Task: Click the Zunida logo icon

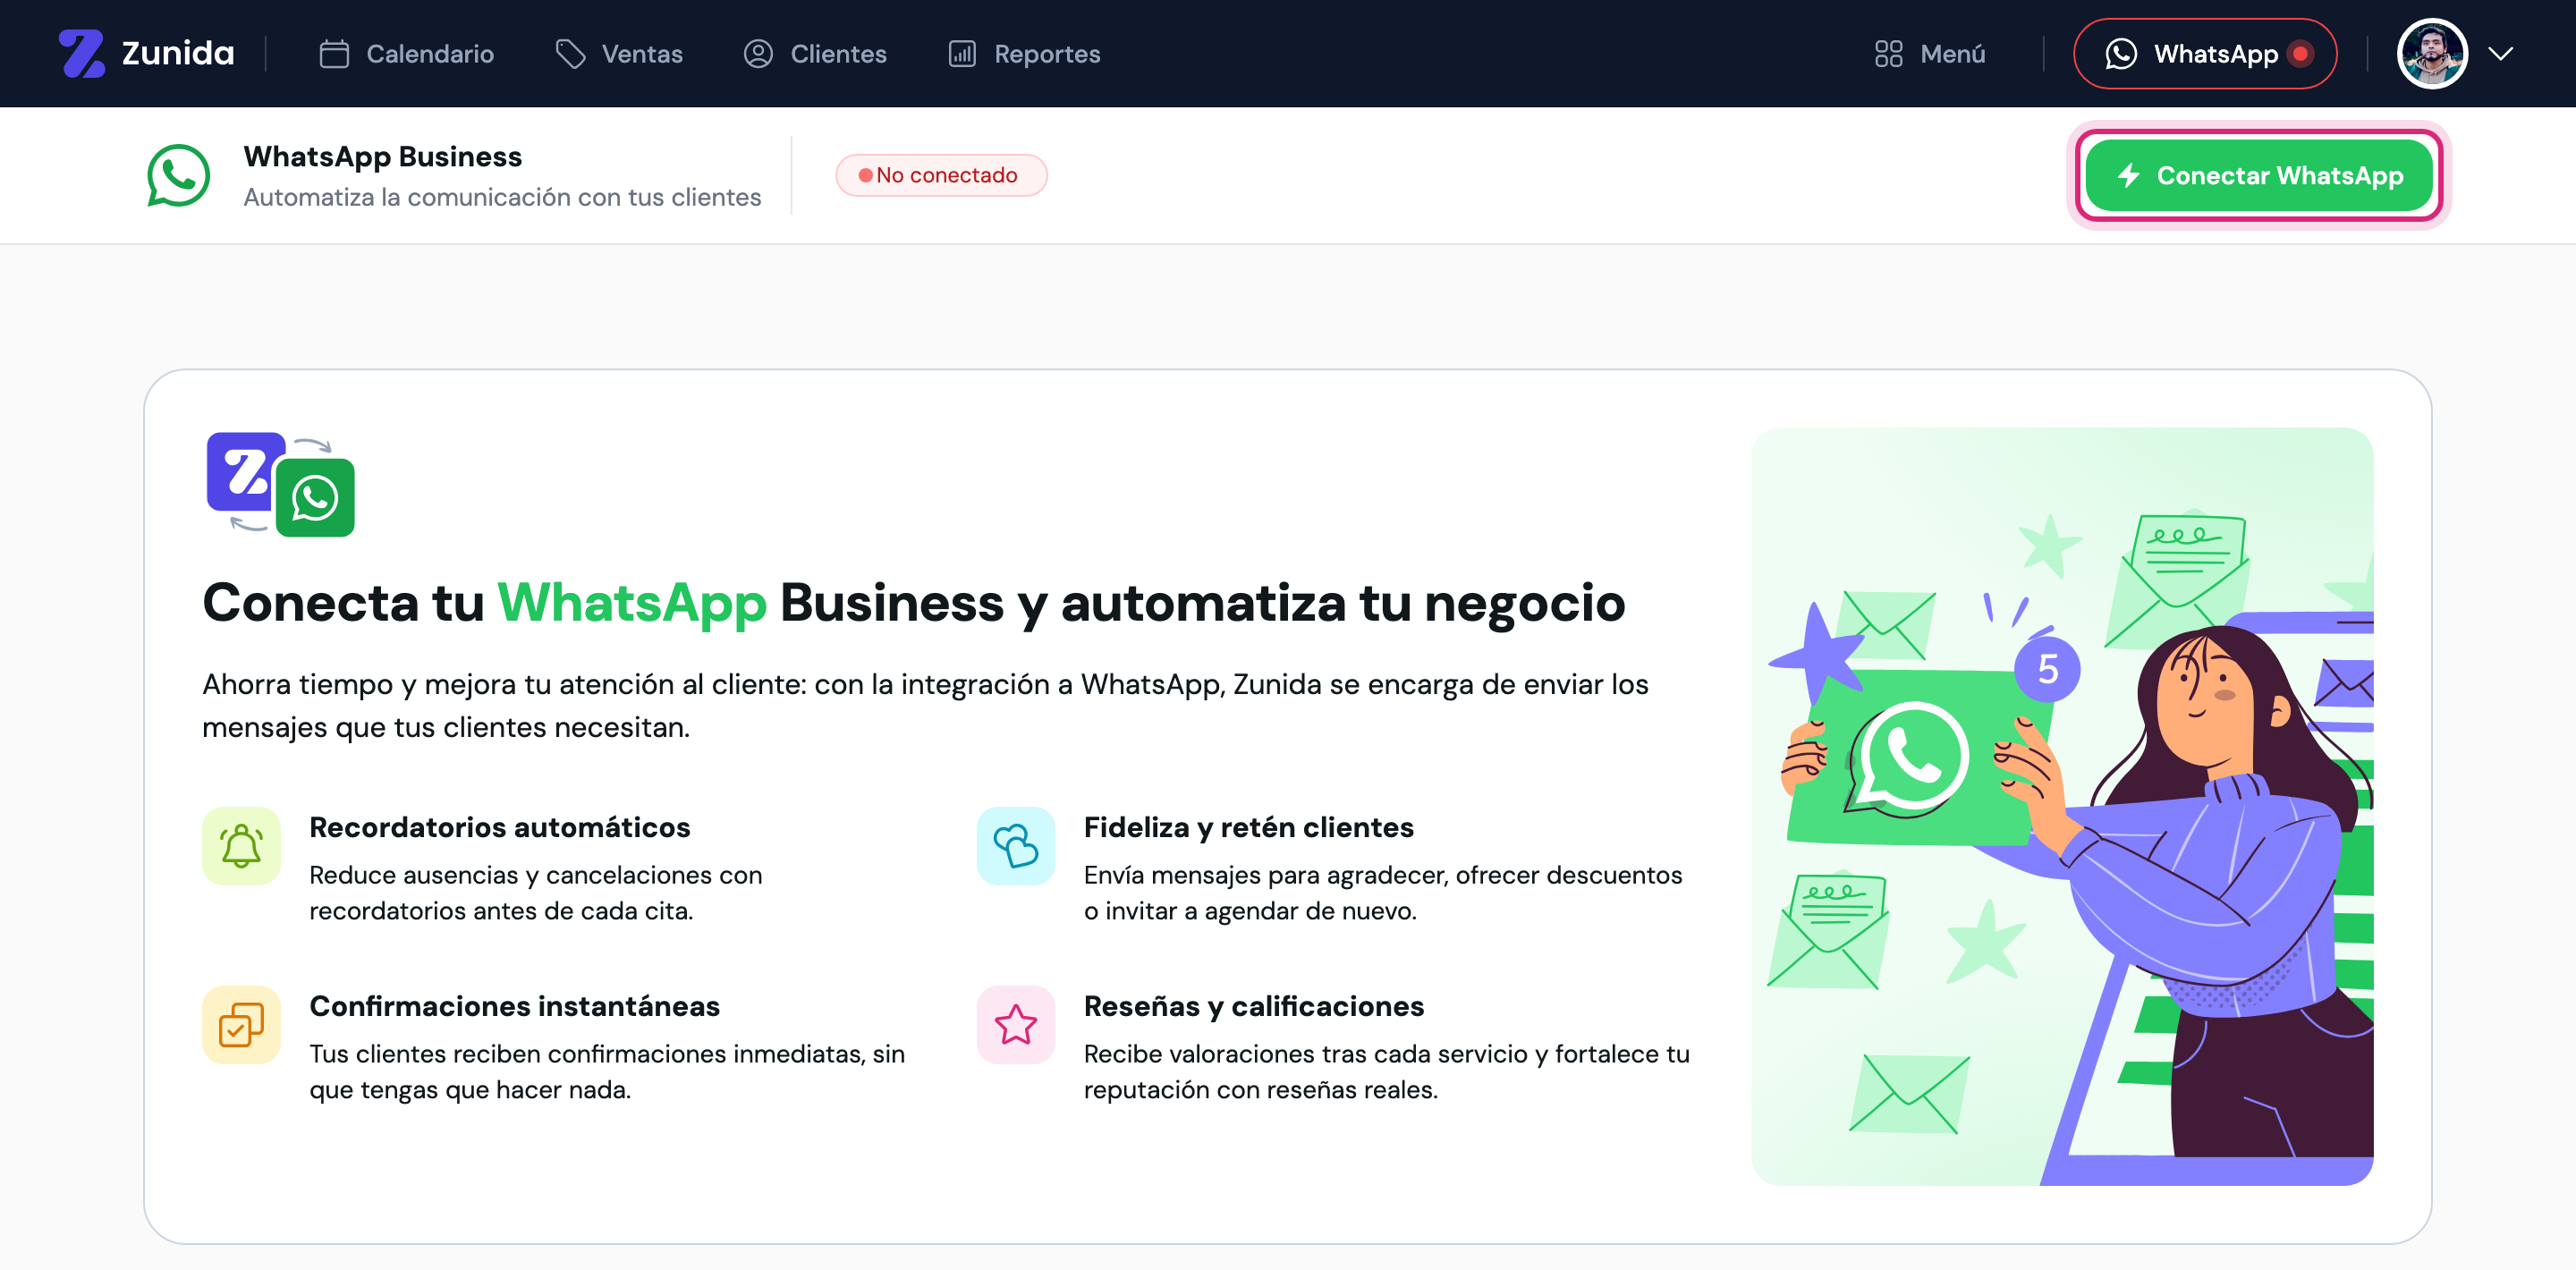Action: [x=82, y=53]
